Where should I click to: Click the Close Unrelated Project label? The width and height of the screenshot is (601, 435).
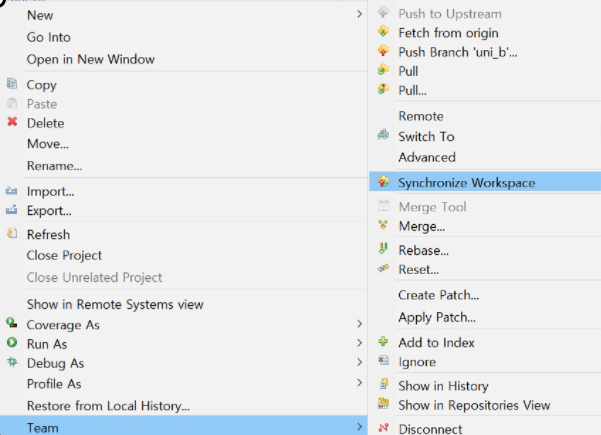(94, 277)
